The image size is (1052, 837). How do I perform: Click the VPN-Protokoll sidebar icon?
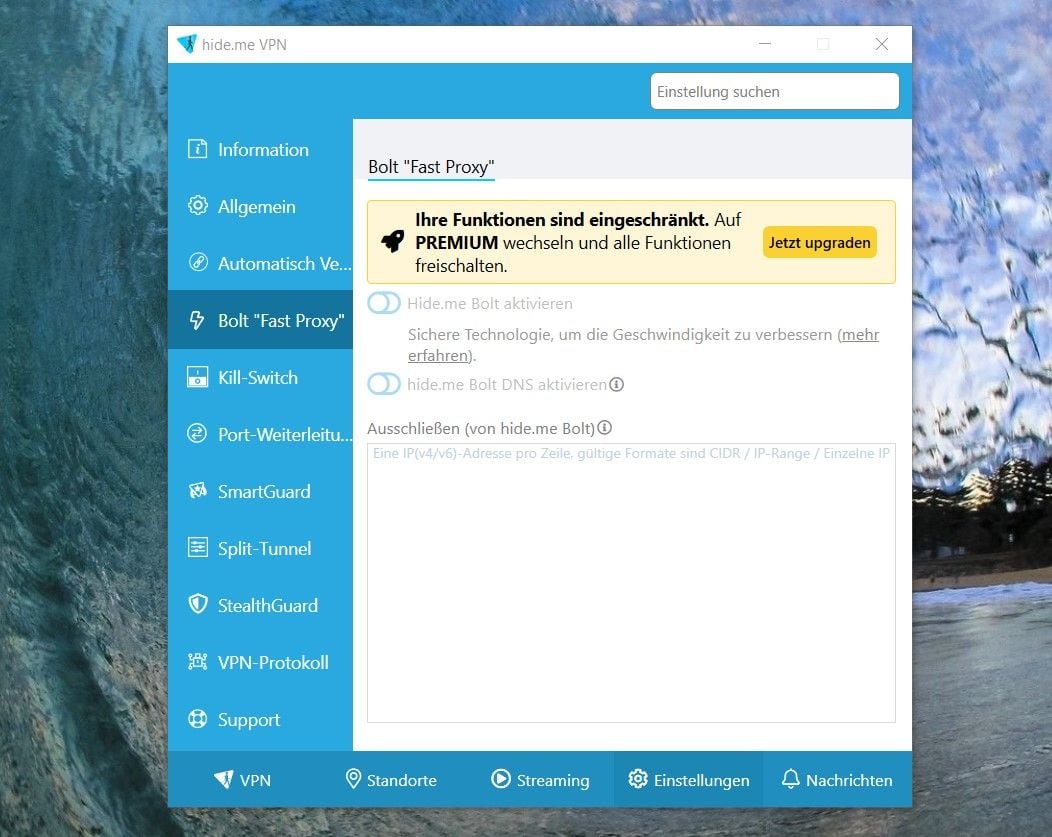(x=197, y=662)
